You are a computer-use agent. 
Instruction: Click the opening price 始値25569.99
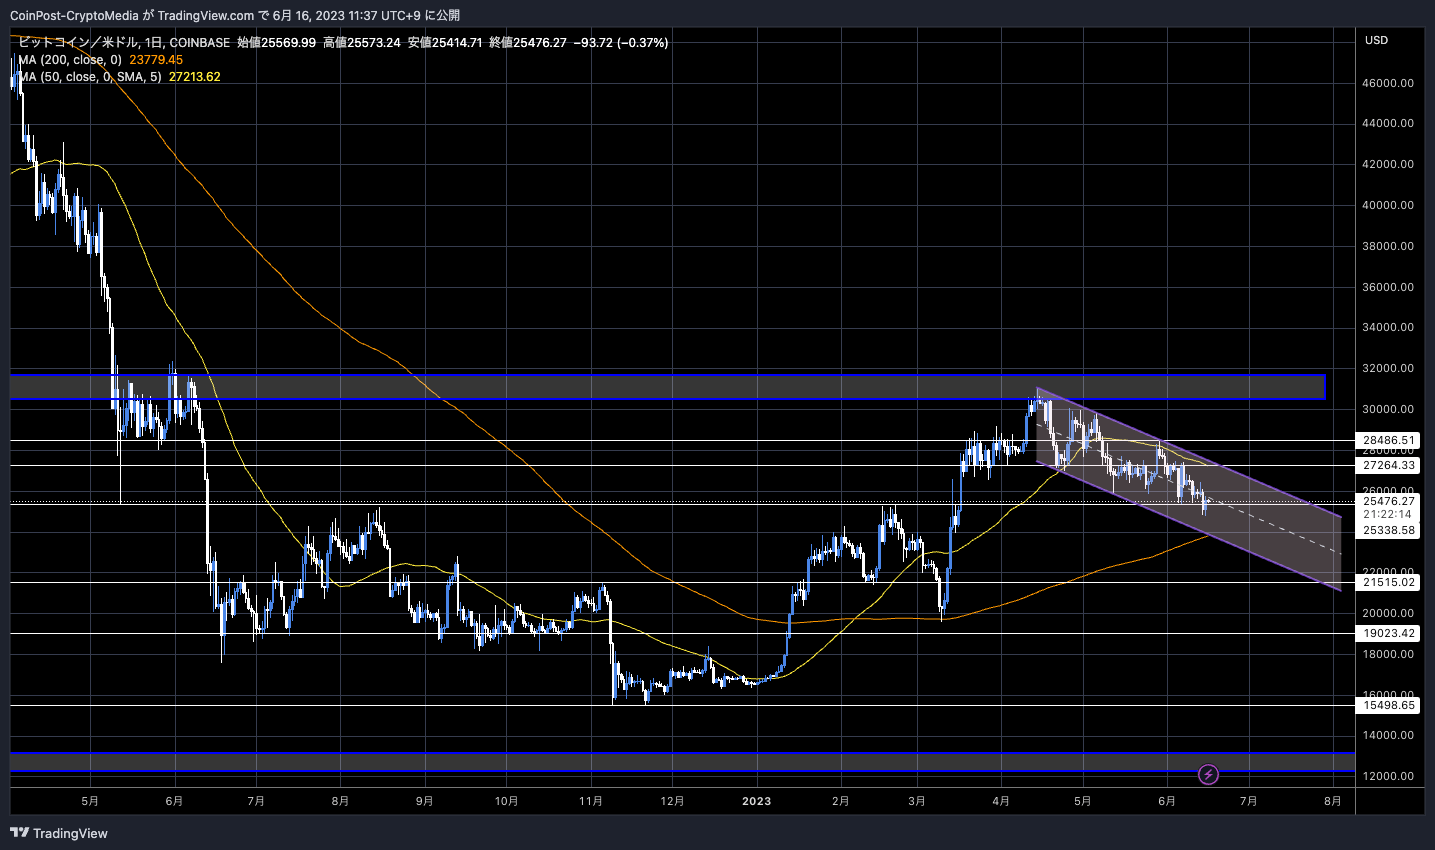276,43
